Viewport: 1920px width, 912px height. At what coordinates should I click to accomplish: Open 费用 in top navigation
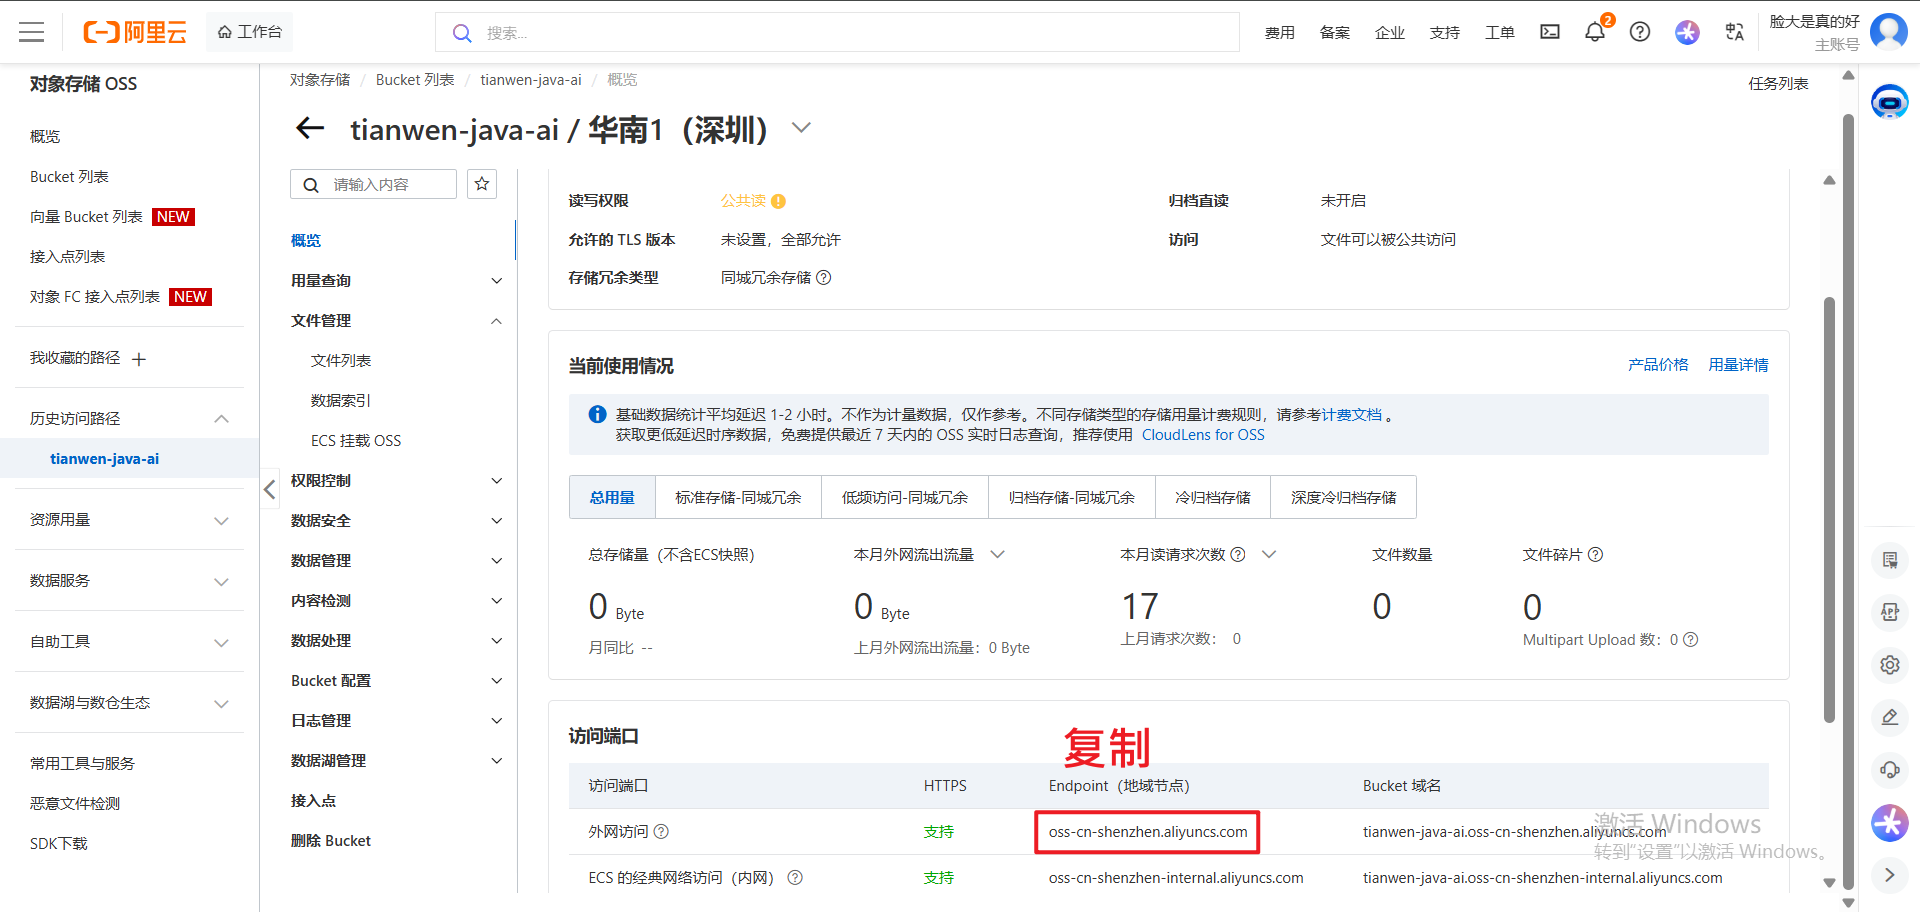point(1279,33)
